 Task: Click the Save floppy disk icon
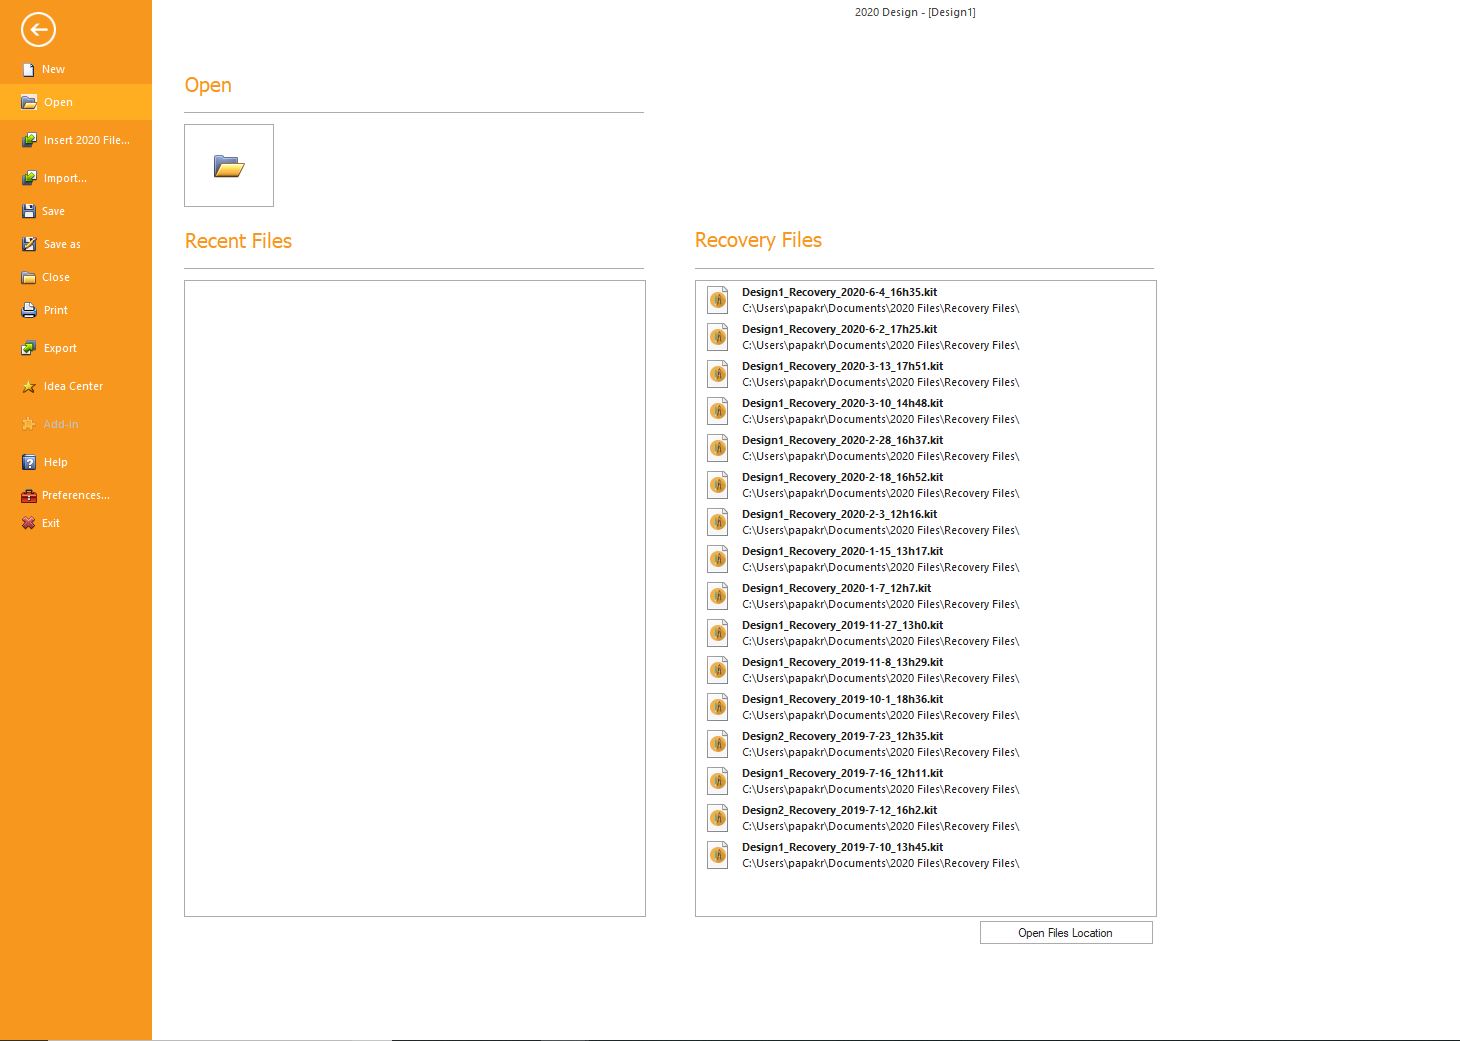(29, 211)
